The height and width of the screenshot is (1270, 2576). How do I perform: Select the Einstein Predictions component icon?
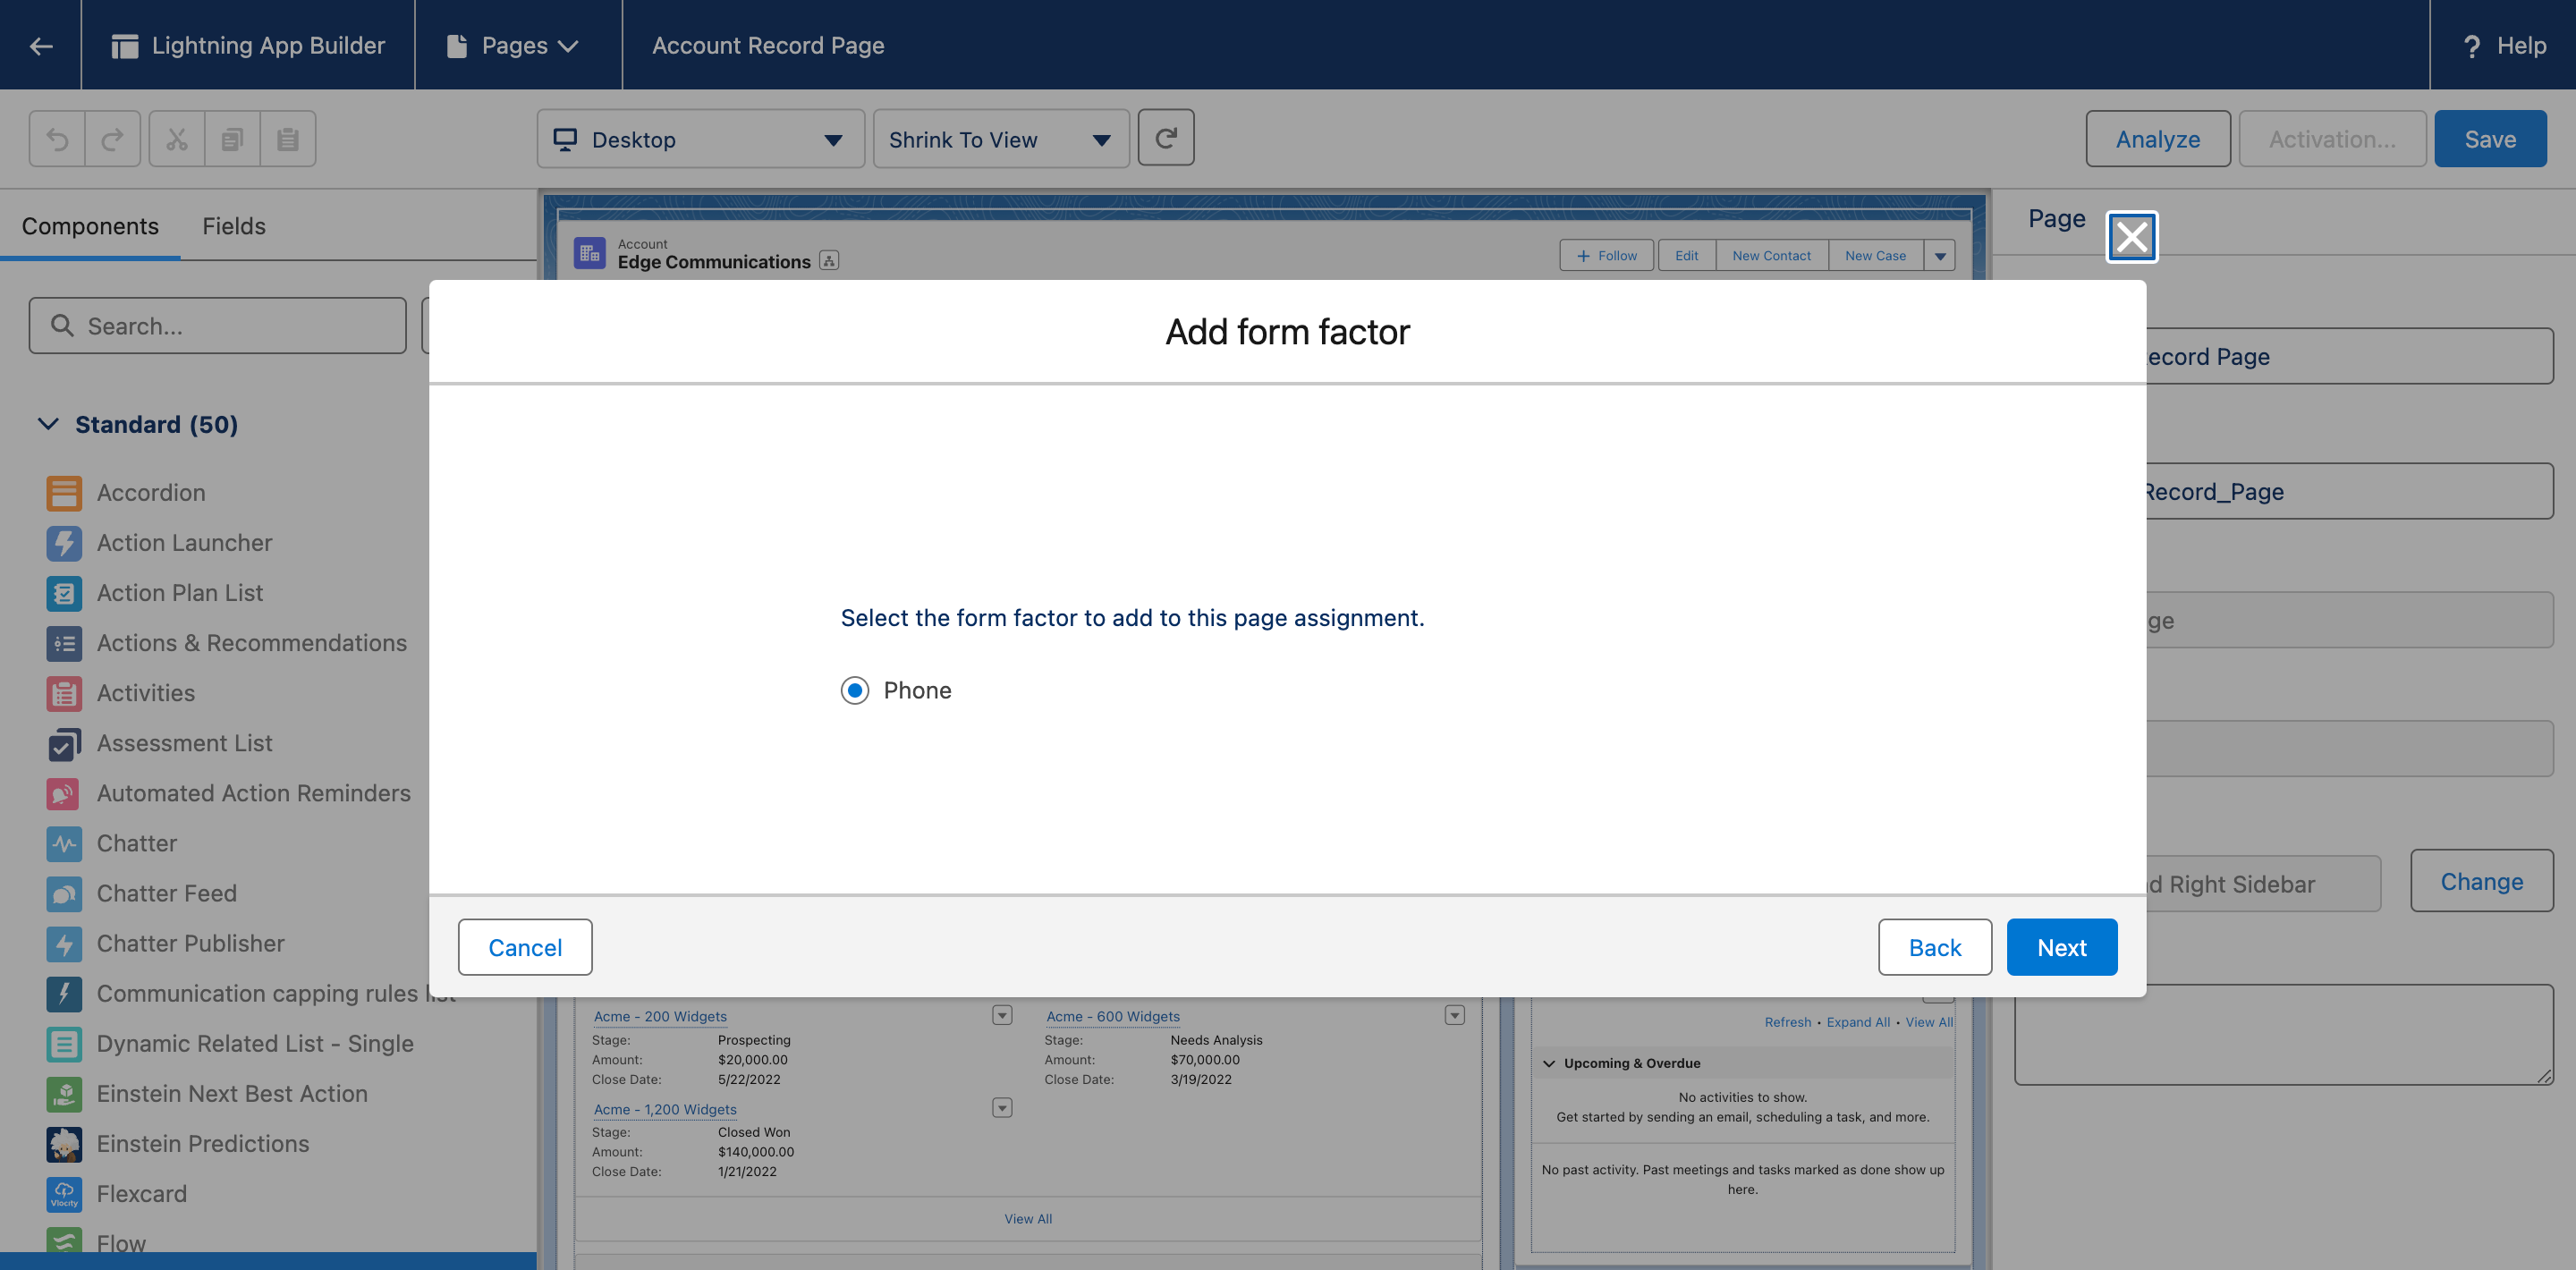(63, 1143)
